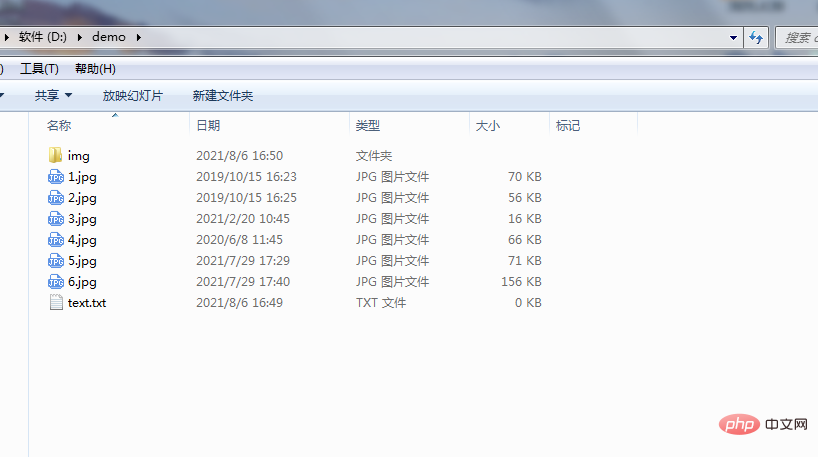Click the date 2021/8/6 16:50
Viewport: 818px width, 457px height.
[239, 155]
